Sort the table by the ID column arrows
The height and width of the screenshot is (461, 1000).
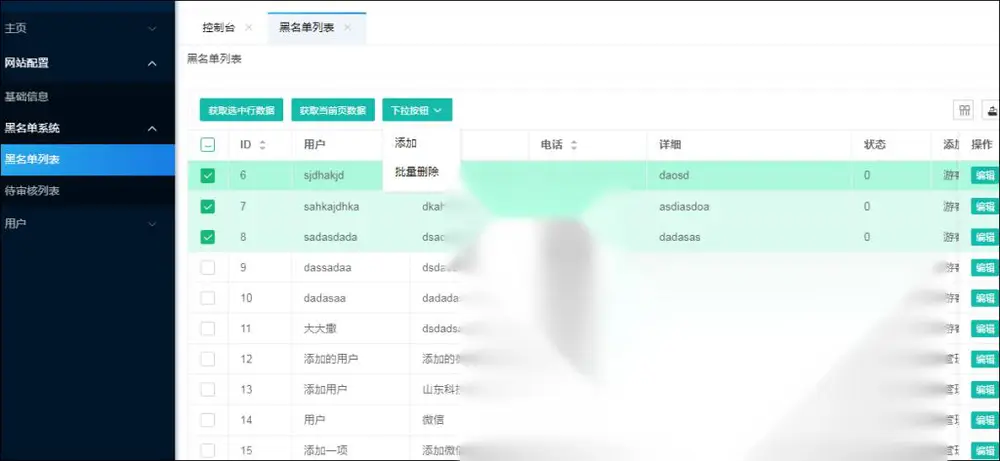(x=262, y=145)
